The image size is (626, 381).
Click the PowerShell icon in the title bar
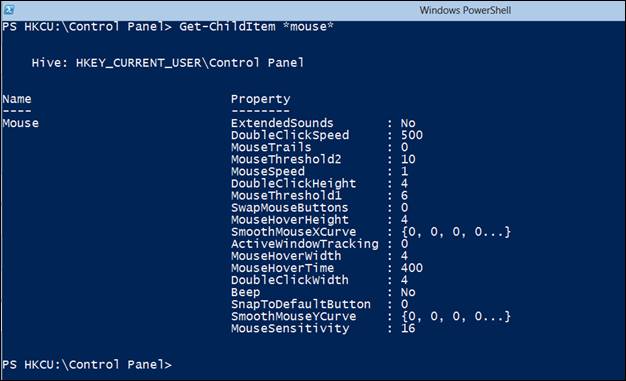tap(9, 10)
